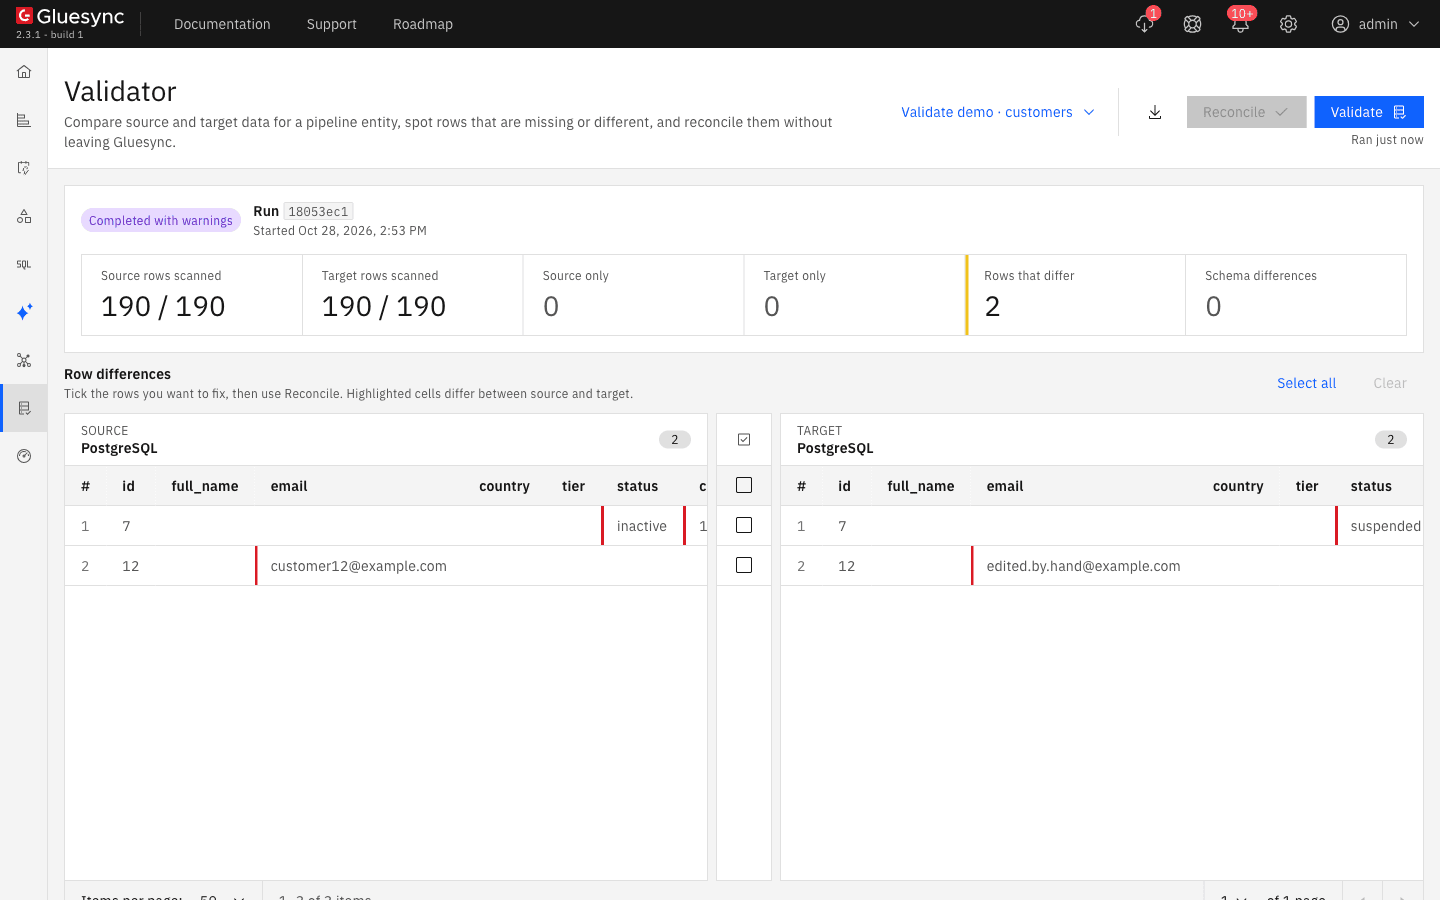Click the target full_name column header

coord(921,486)
